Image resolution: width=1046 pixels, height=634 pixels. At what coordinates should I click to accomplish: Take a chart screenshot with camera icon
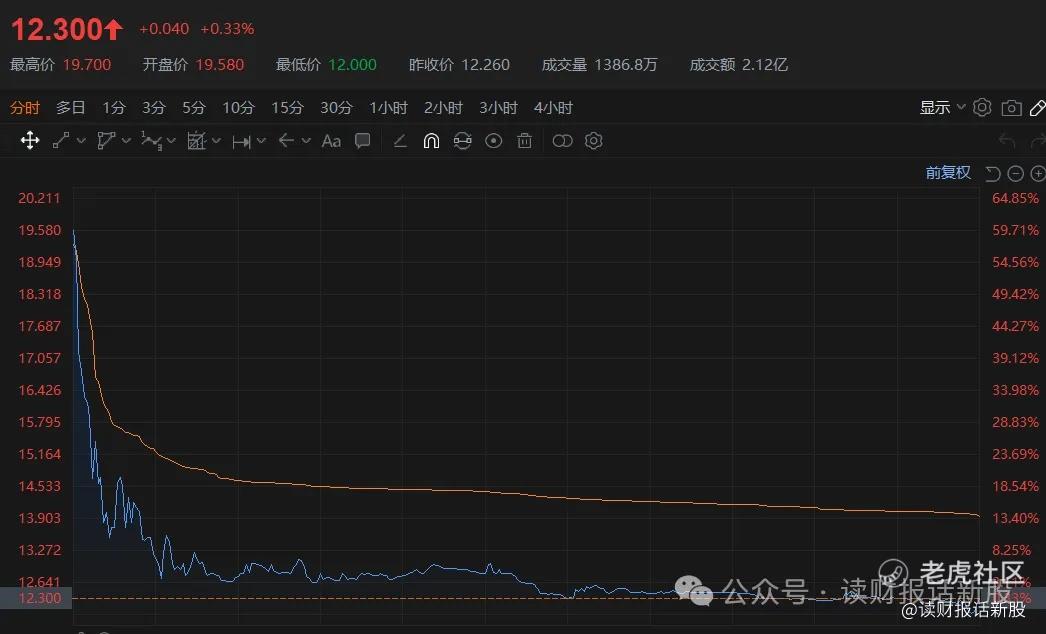pos(1011,107)
